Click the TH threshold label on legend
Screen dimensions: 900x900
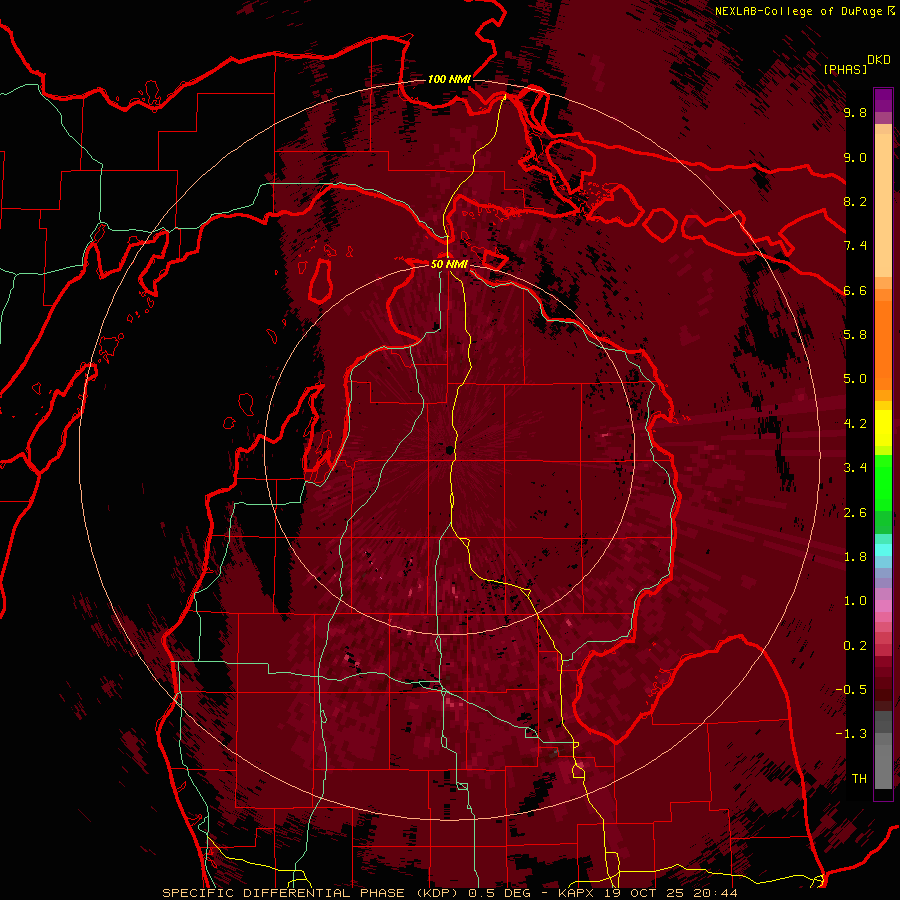[x=859, y=779]
